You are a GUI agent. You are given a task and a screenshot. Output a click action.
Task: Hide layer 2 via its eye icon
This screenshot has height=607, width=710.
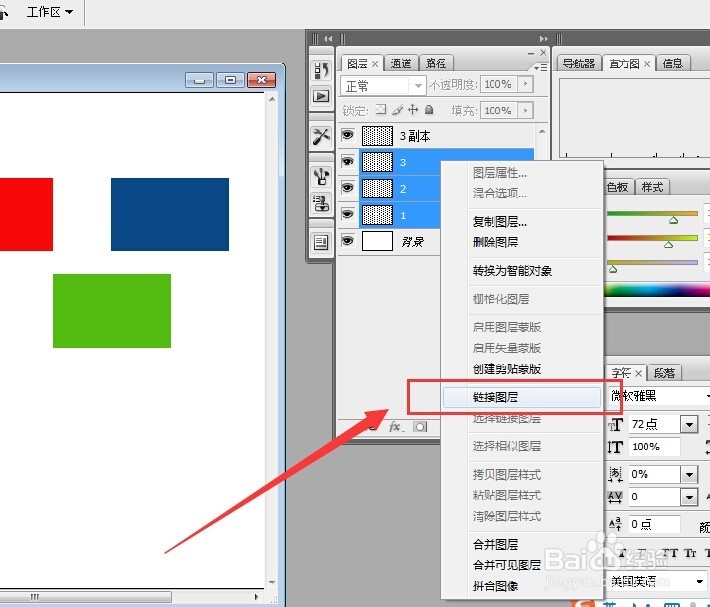tap(347, 187)
